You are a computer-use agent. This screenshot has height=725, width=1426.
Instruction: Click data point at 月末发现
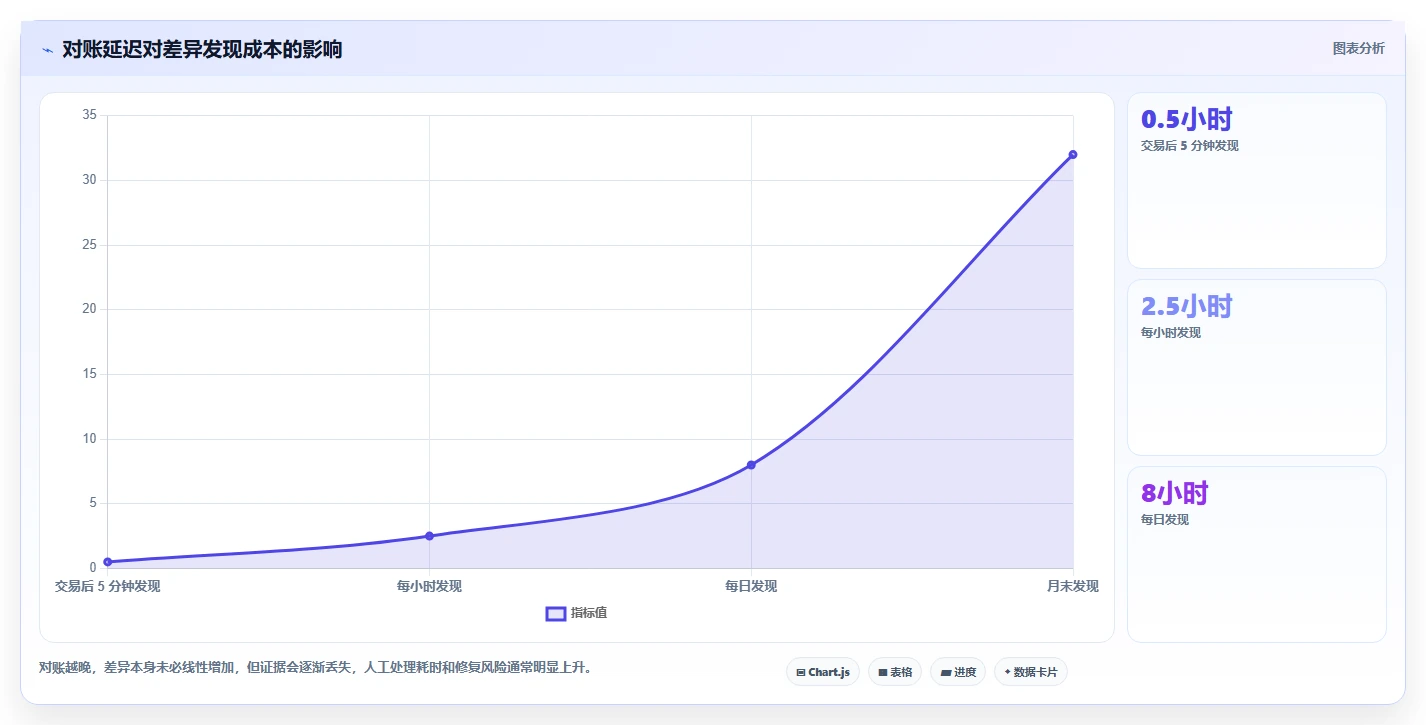click(x=1073, y=154)
